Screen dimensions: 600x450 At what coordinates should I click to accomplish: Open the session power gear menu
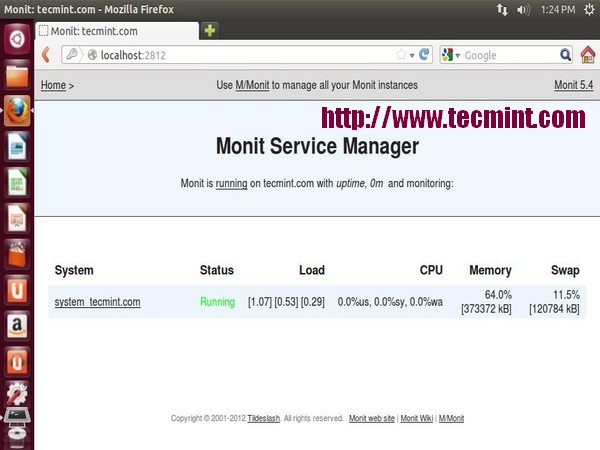pyautogui.click(x=590, y=9)
